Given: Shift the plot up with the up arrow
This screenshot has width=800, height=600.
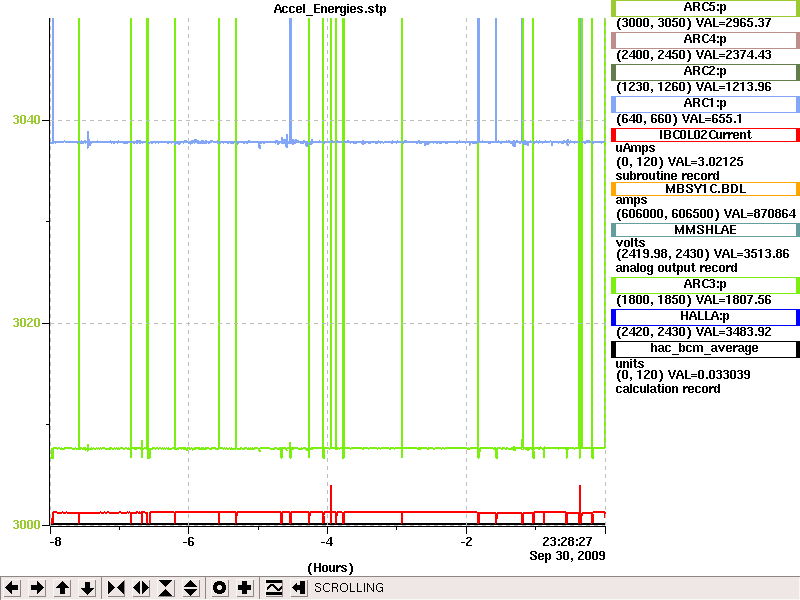Looking at the screenshot, I should pyautogui.click(x=62, y=588).
